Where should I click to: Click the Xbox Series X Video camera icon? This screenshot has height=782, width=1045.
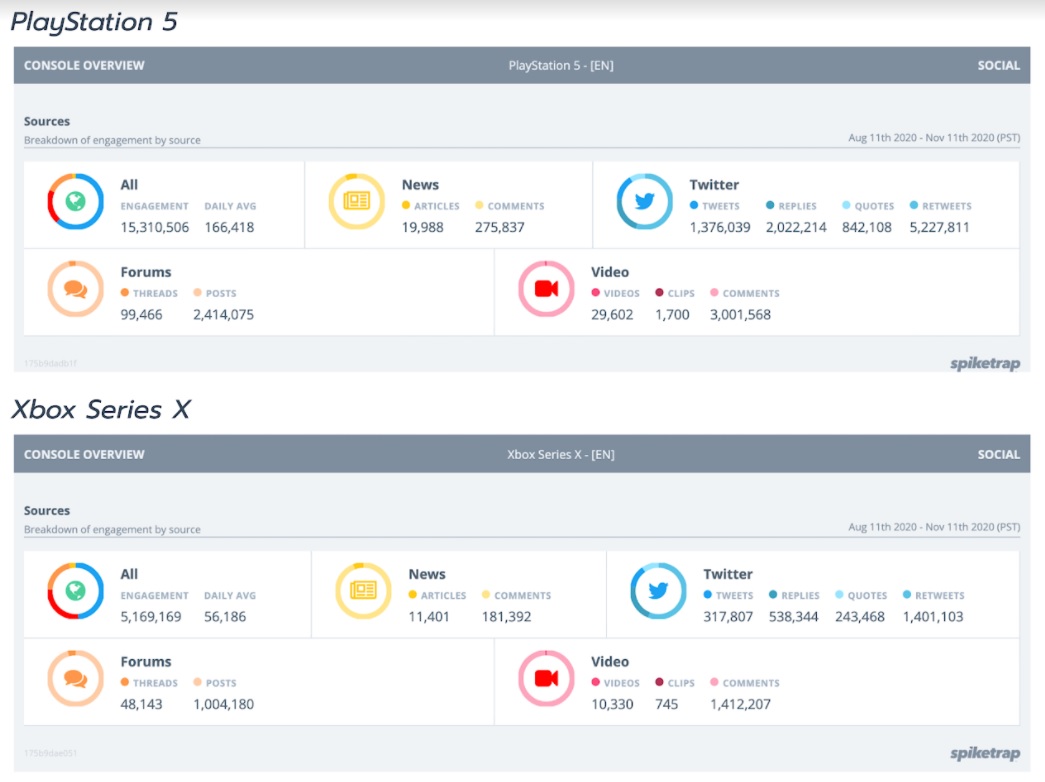click(x=546, y=679)
